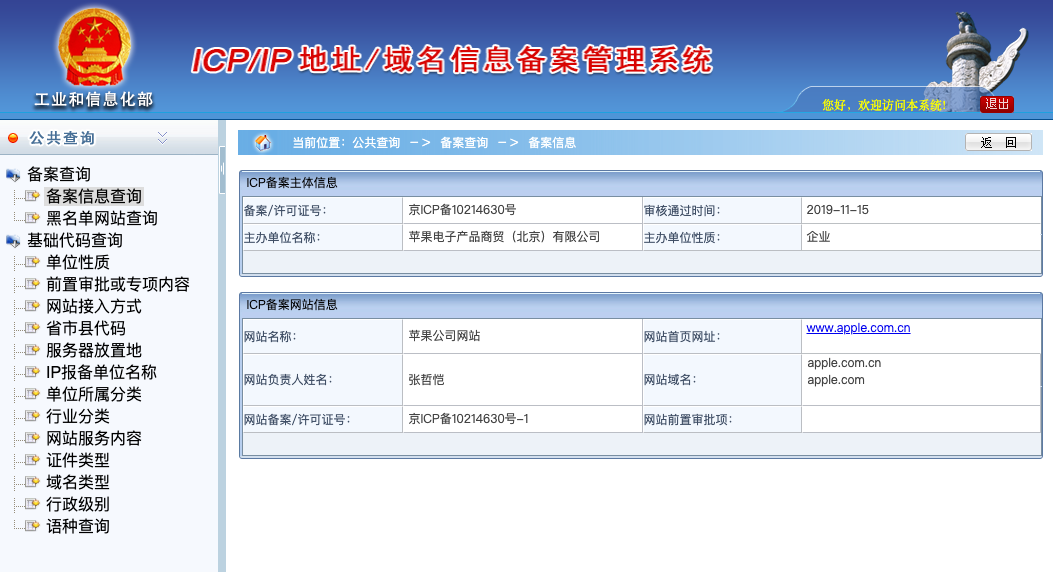This screenshot has width=1053, height=572.
Task: Open 证件类型 lookup
Action: [x=78, y=460]
